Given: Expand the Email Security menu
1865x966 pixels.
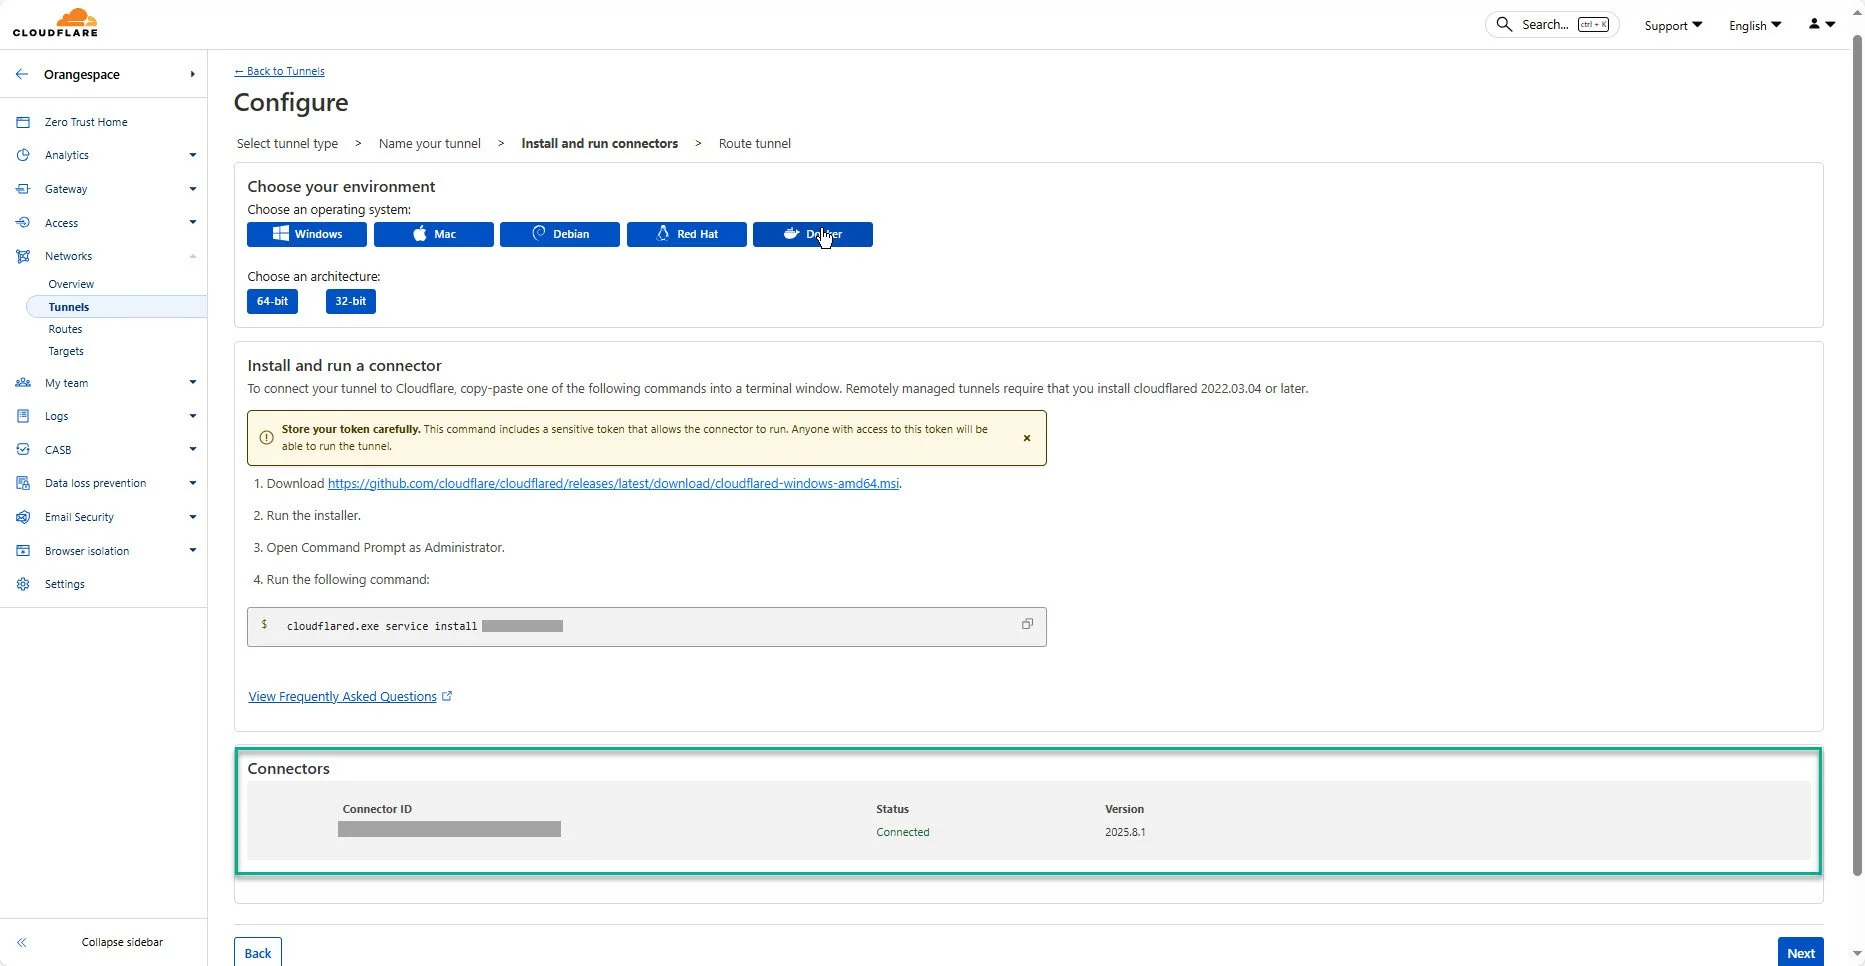Looking at the screenshot, I should coord(193,517).
